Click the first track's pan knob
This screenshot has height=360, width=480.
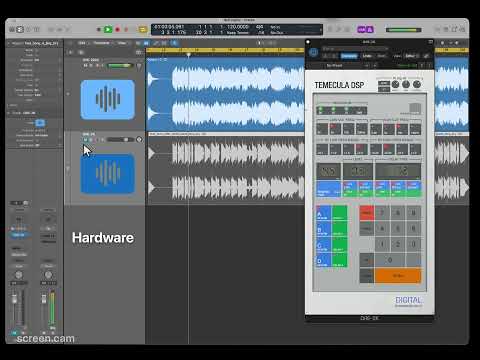pos(139,66)
